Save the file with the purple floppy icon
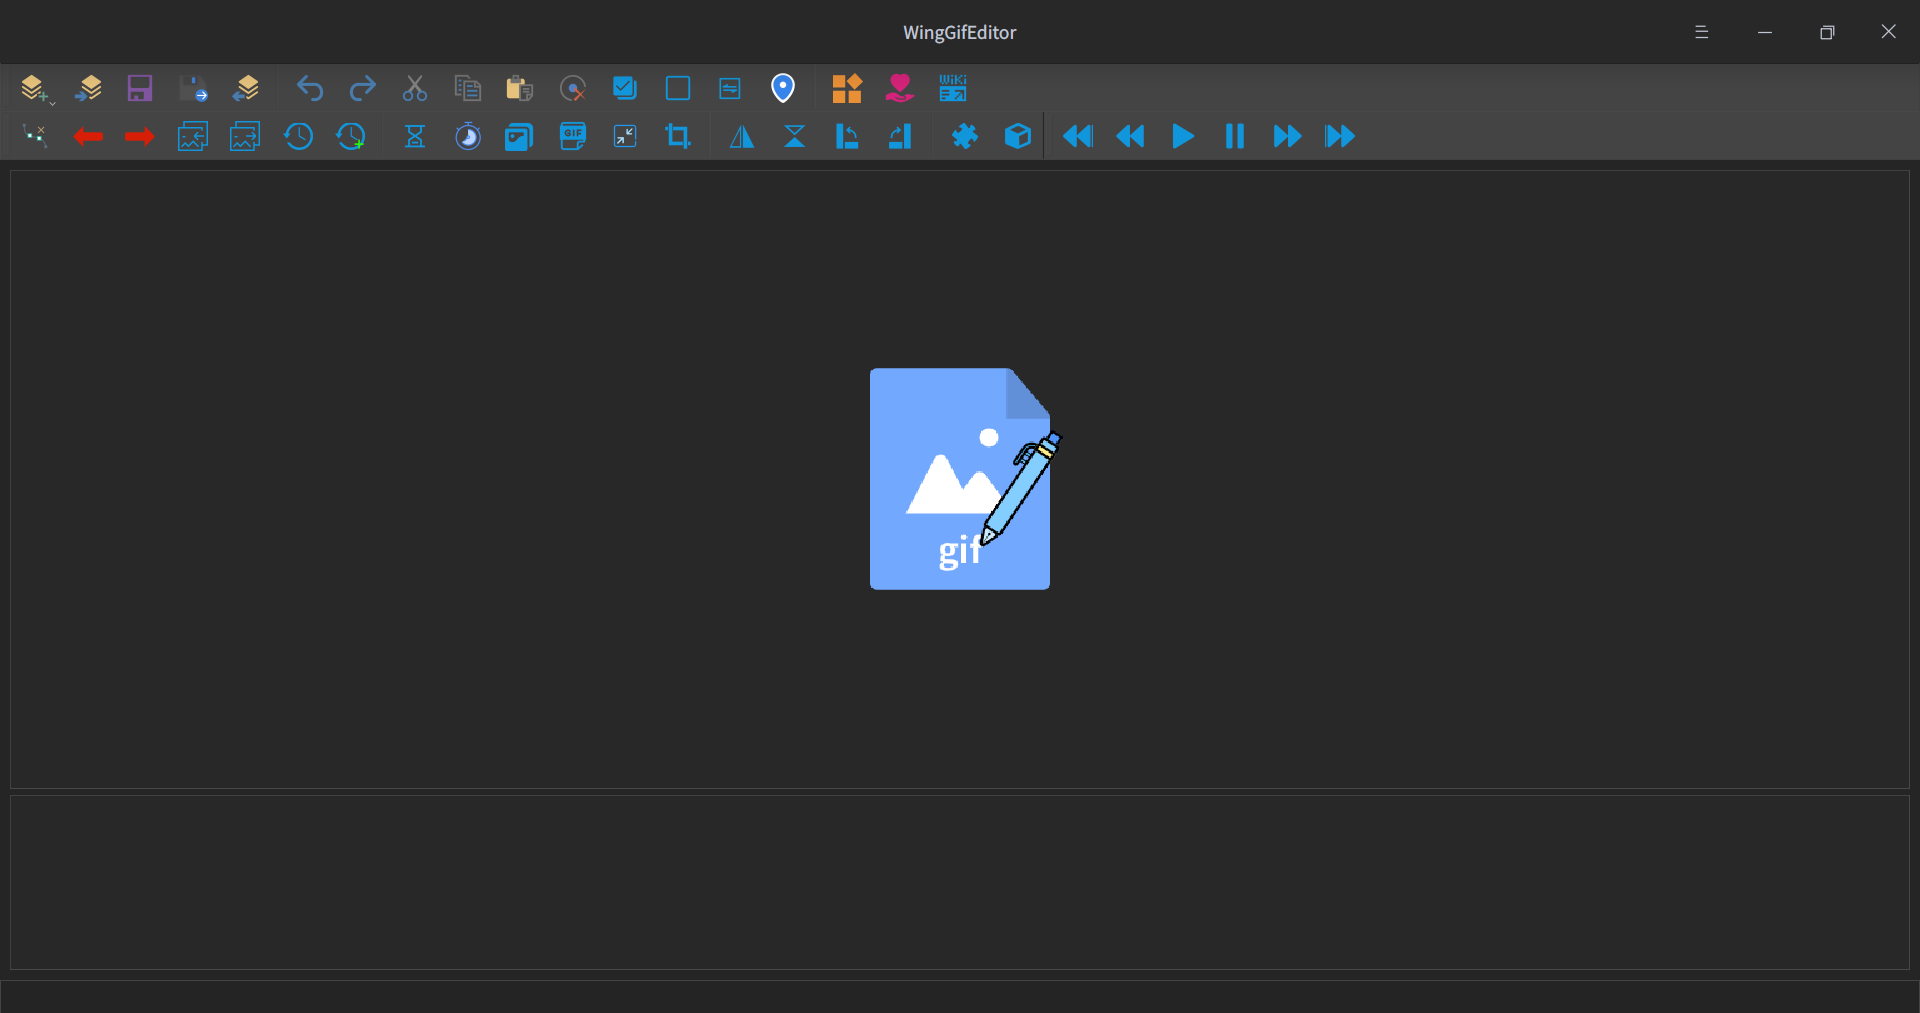Viewport: 1920px width, 1013px height. [x=140, y=89]
